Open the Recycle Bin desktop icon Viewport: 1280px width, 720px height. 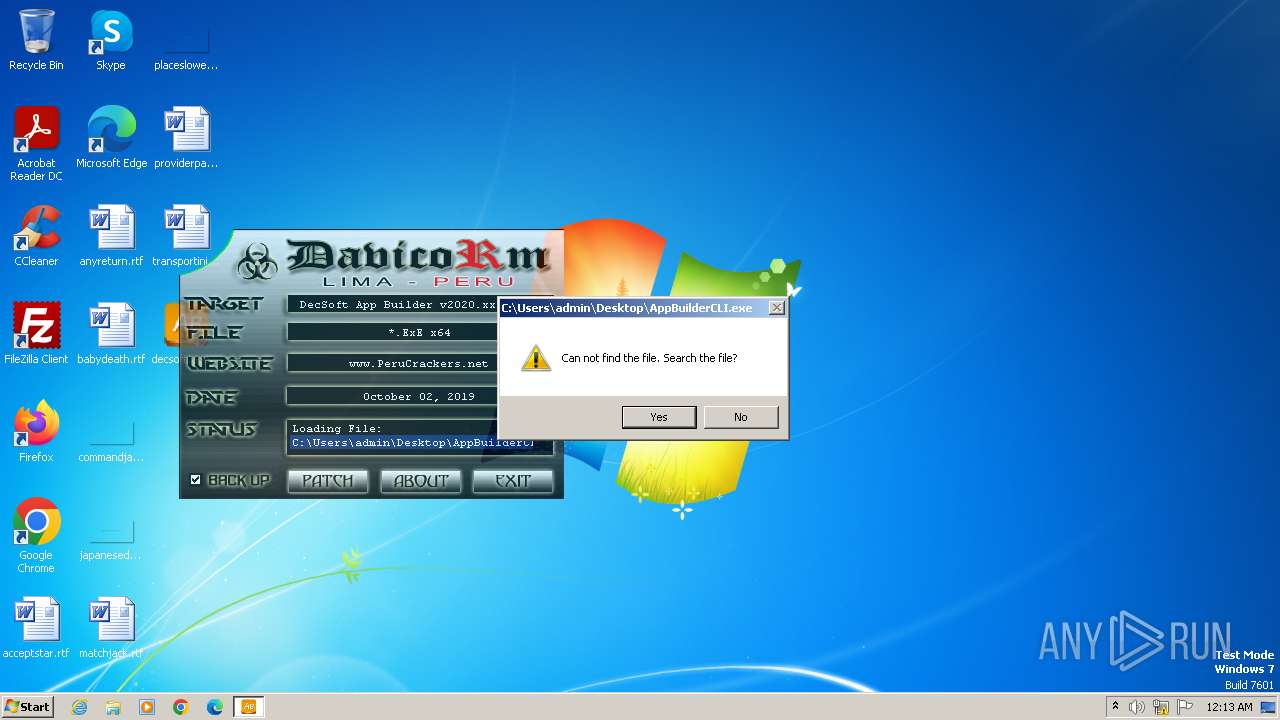click(36, 40)
